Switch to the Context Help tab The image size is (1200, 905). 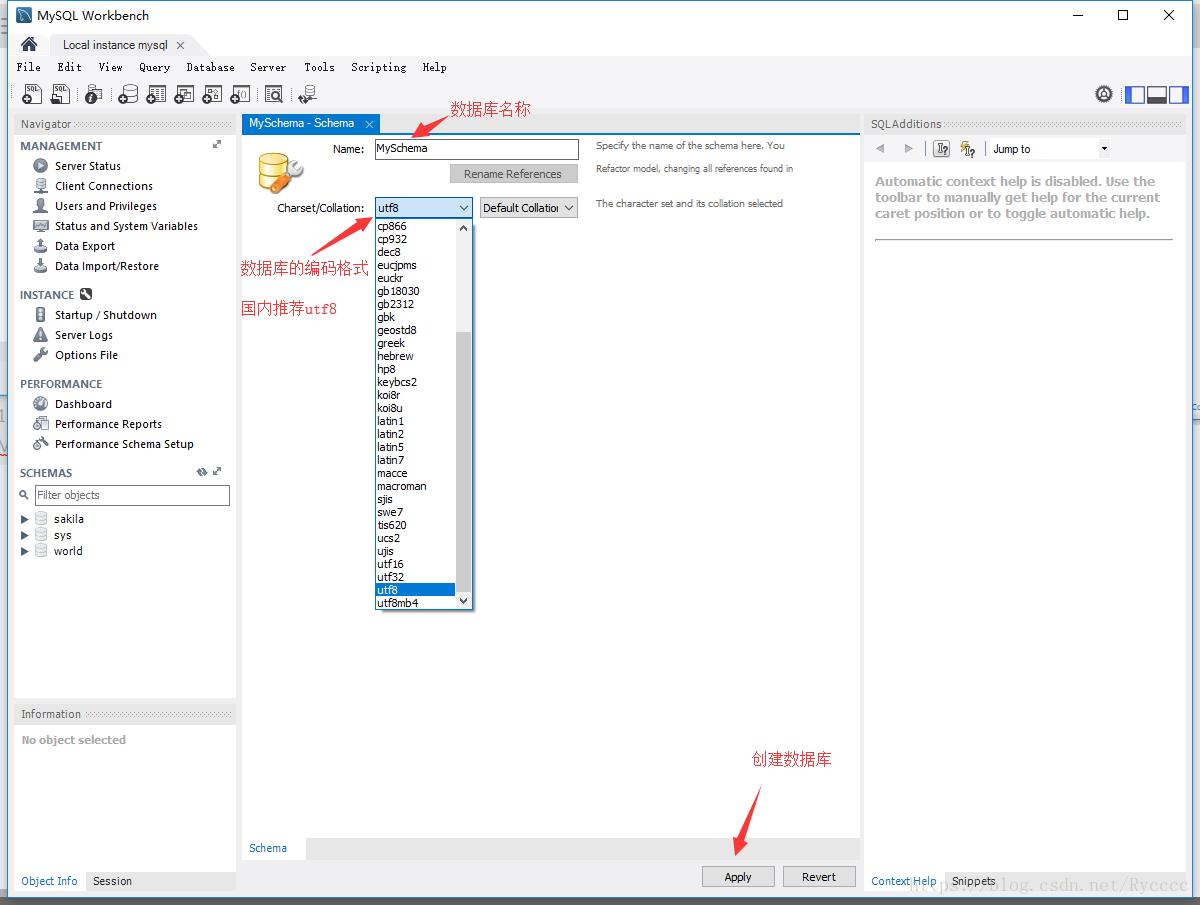point(904,881)
